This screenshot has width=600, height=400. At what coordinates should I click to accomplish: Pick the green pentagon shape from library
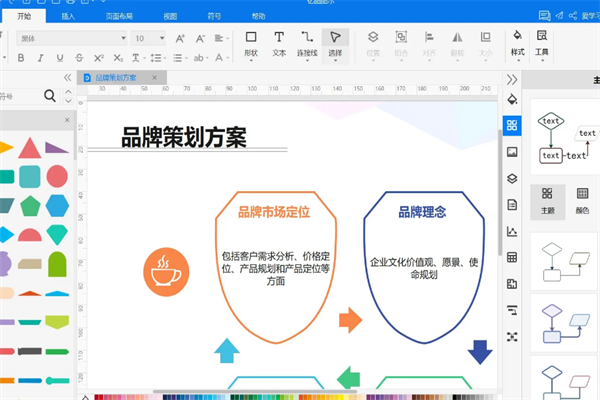30,206
